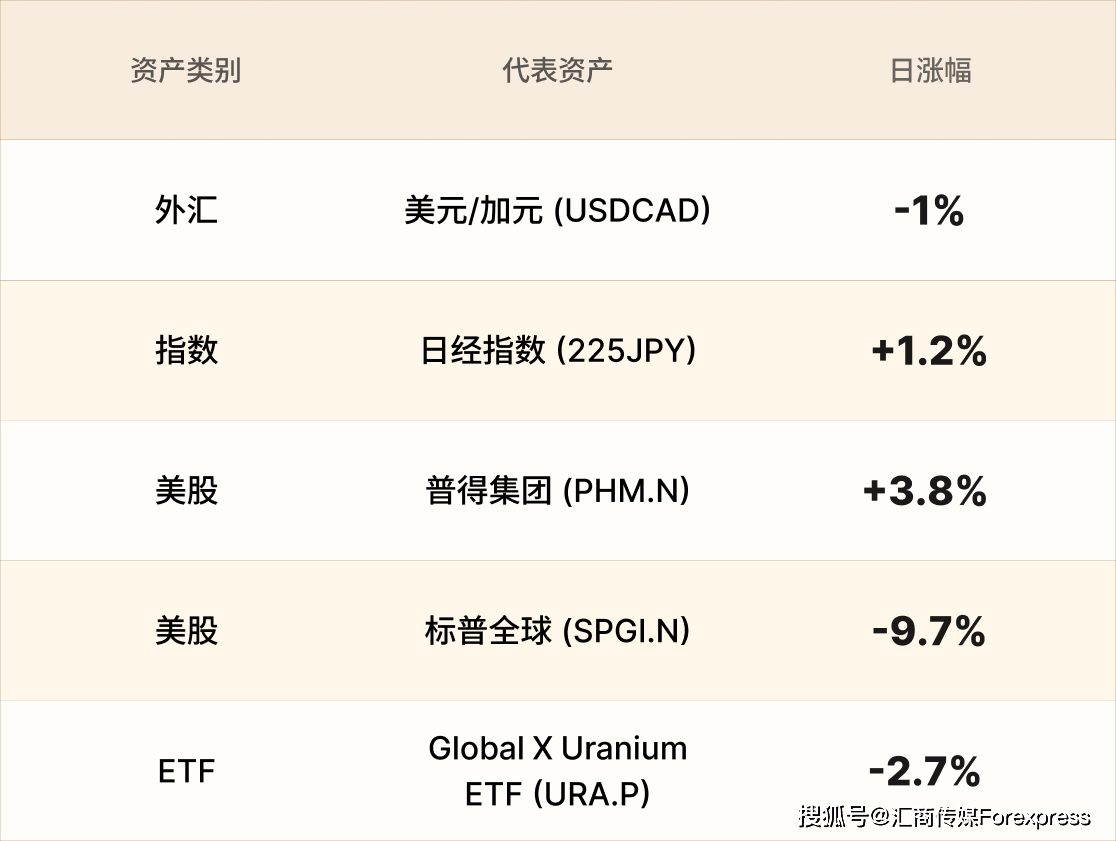The height and width of the screenshot is (841, 1116).
Task: Click the -2.7% daily change value
Action: coord(925,771)
